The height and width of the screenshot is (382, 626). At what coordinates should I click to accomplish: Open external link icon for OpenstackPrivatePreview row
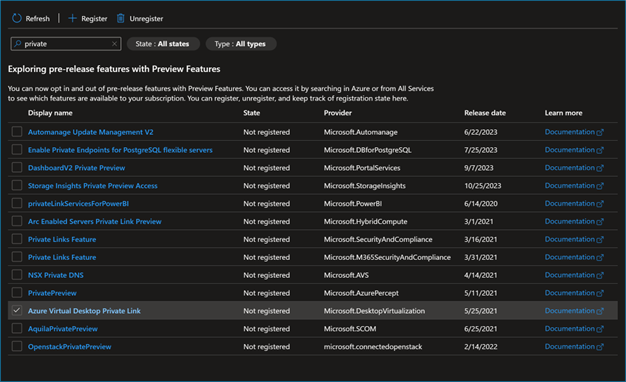600,347
